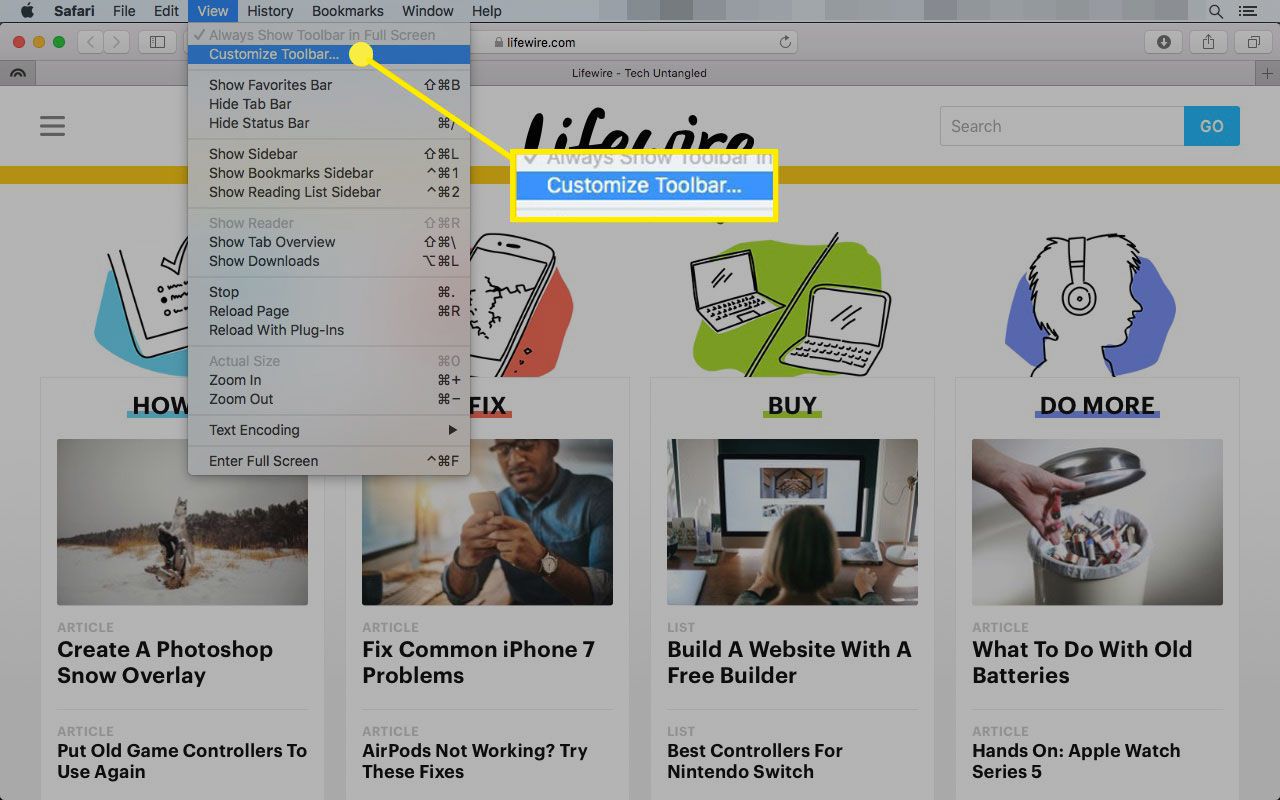This screenshot has width=1280, height=800.
Task: Open the Bookmarks menu
Action: click(347, 11)
